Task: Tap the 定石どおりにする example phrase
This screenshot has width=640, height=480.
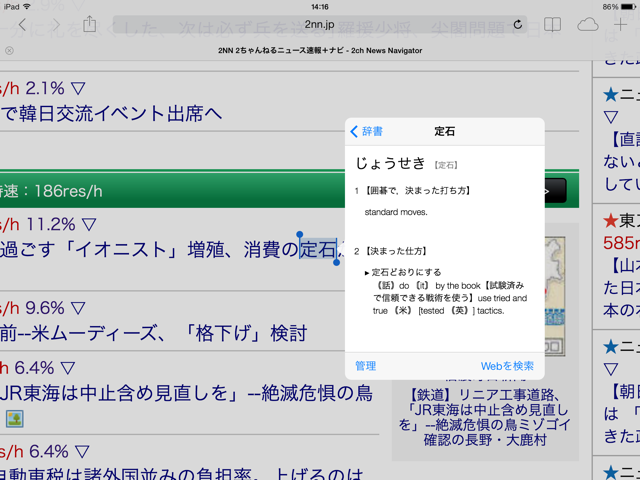Action: (x=407, y=272)
